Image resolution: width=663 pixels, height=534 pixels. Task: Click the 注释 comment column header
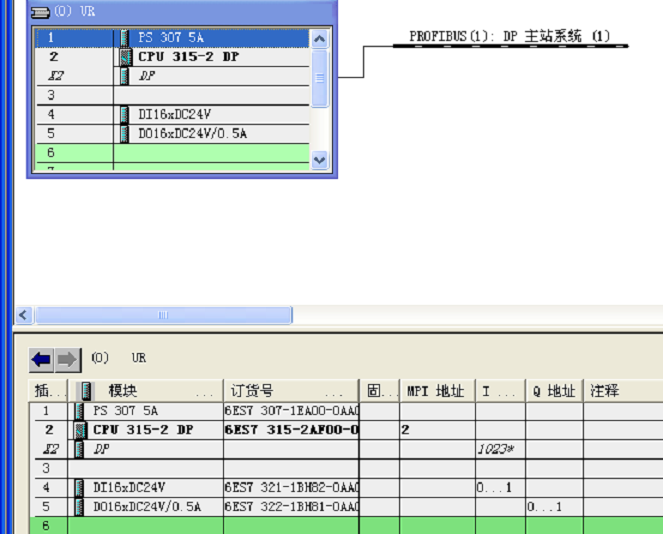(x=623, y=391)
